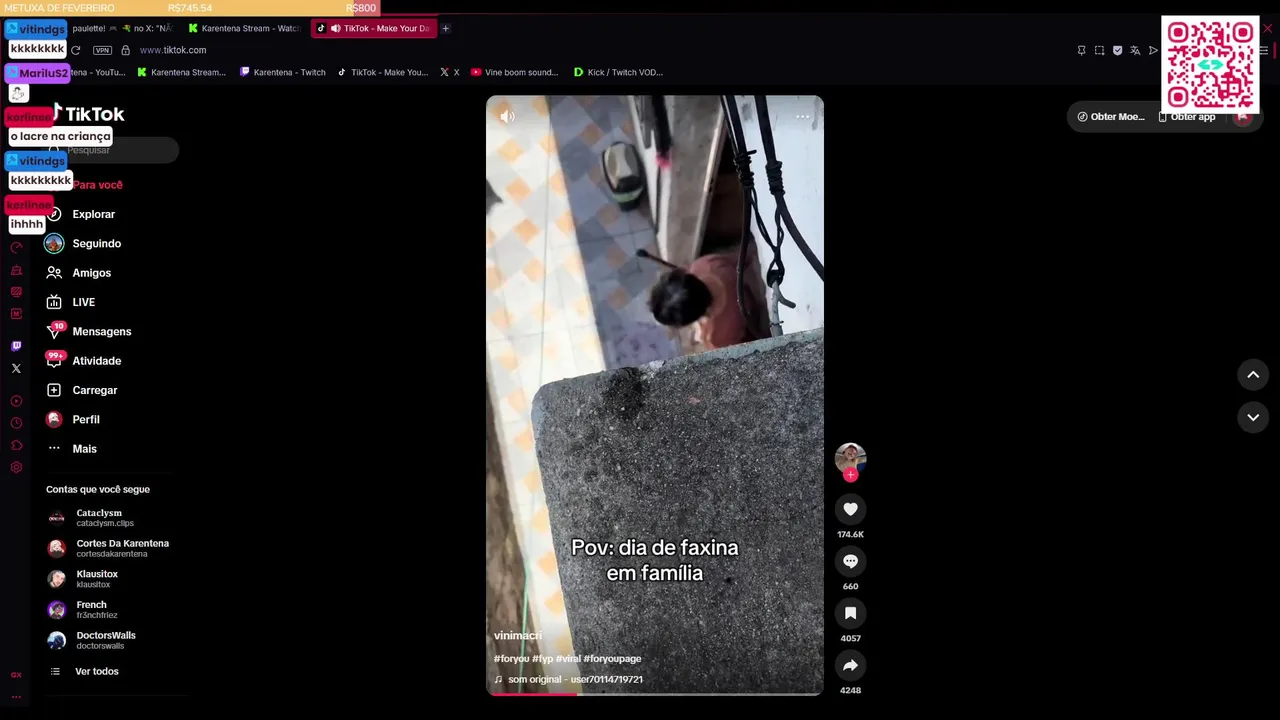1280x720 pixels.
Task: Switch to Karentena Stream browser tab
Action: coord(244,28)
